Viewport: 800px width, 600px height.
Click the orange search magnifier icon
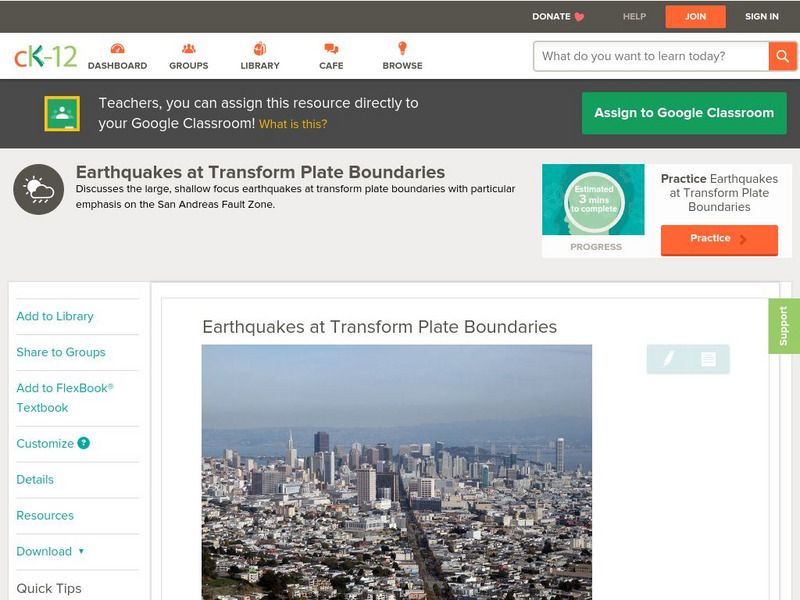(782, 56)
